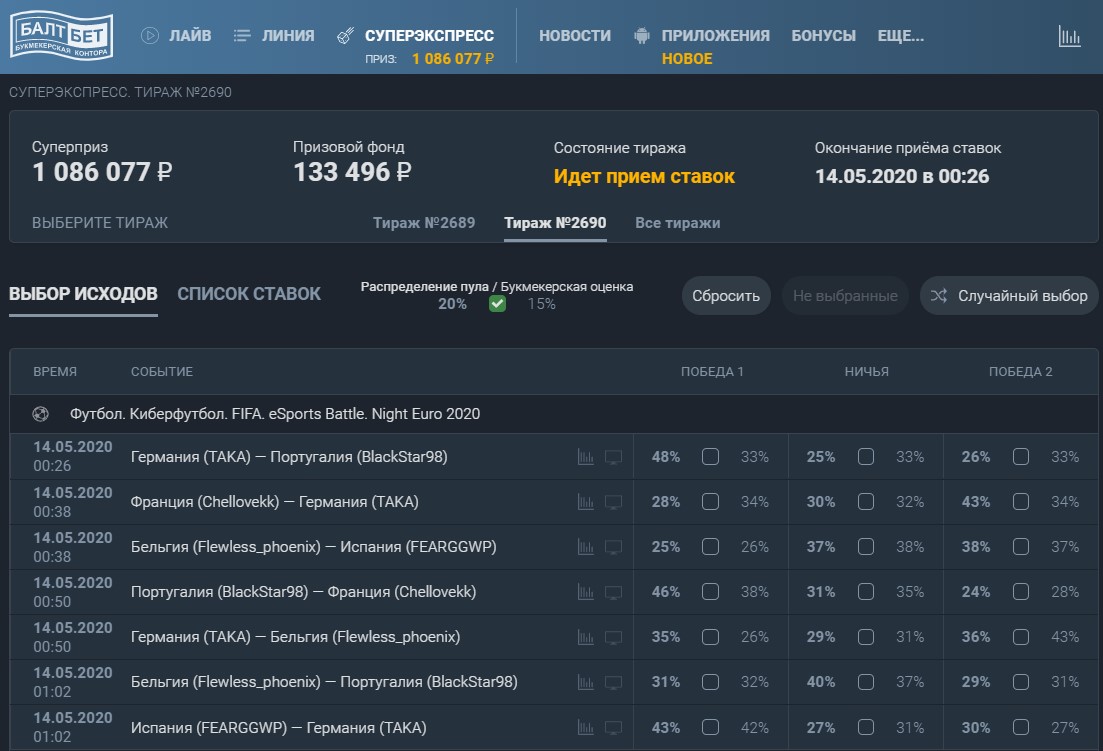Open statistics chart icon in top-right header

tap(1069, 37)
